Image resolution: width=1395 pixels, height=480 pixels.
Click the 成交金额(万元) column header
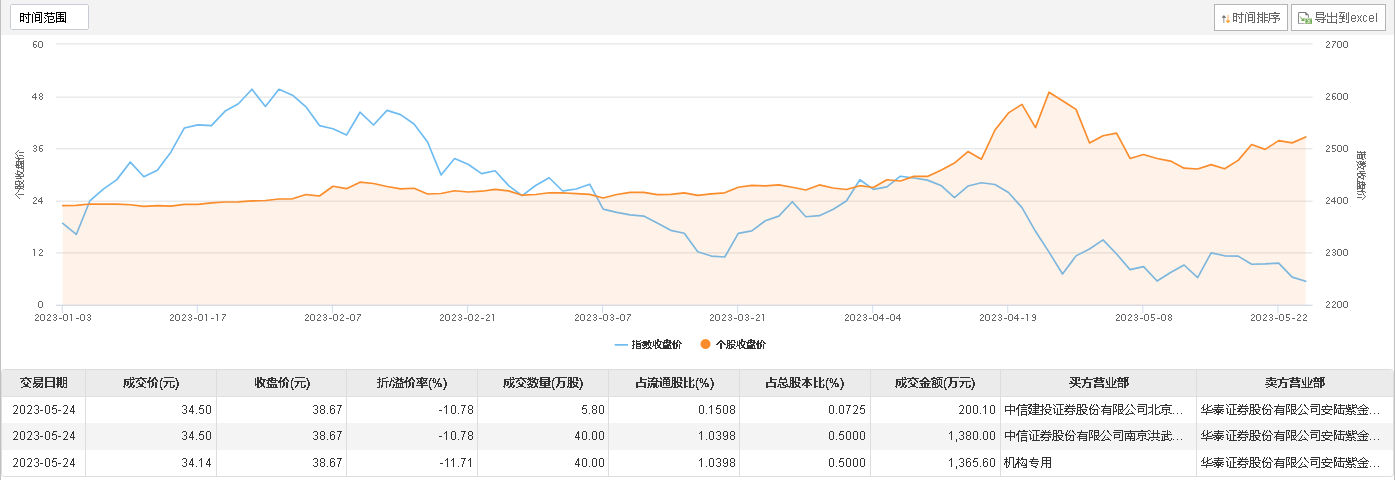click(935, 383)
